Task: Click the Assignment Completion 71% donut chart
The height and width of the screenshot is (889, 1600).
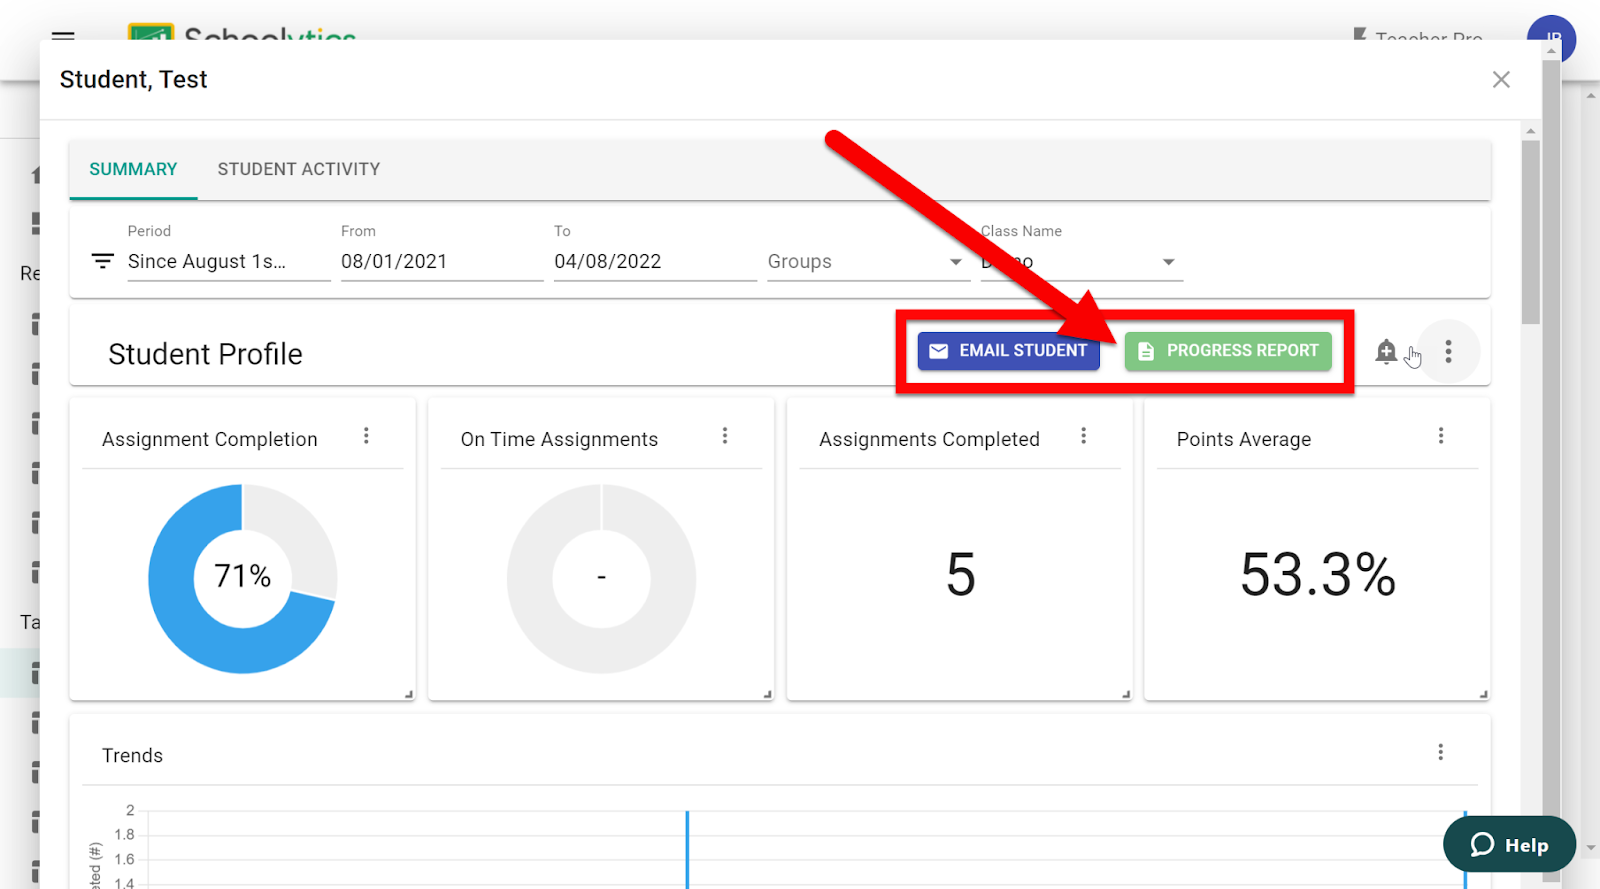Action: (x=243, y=578)
